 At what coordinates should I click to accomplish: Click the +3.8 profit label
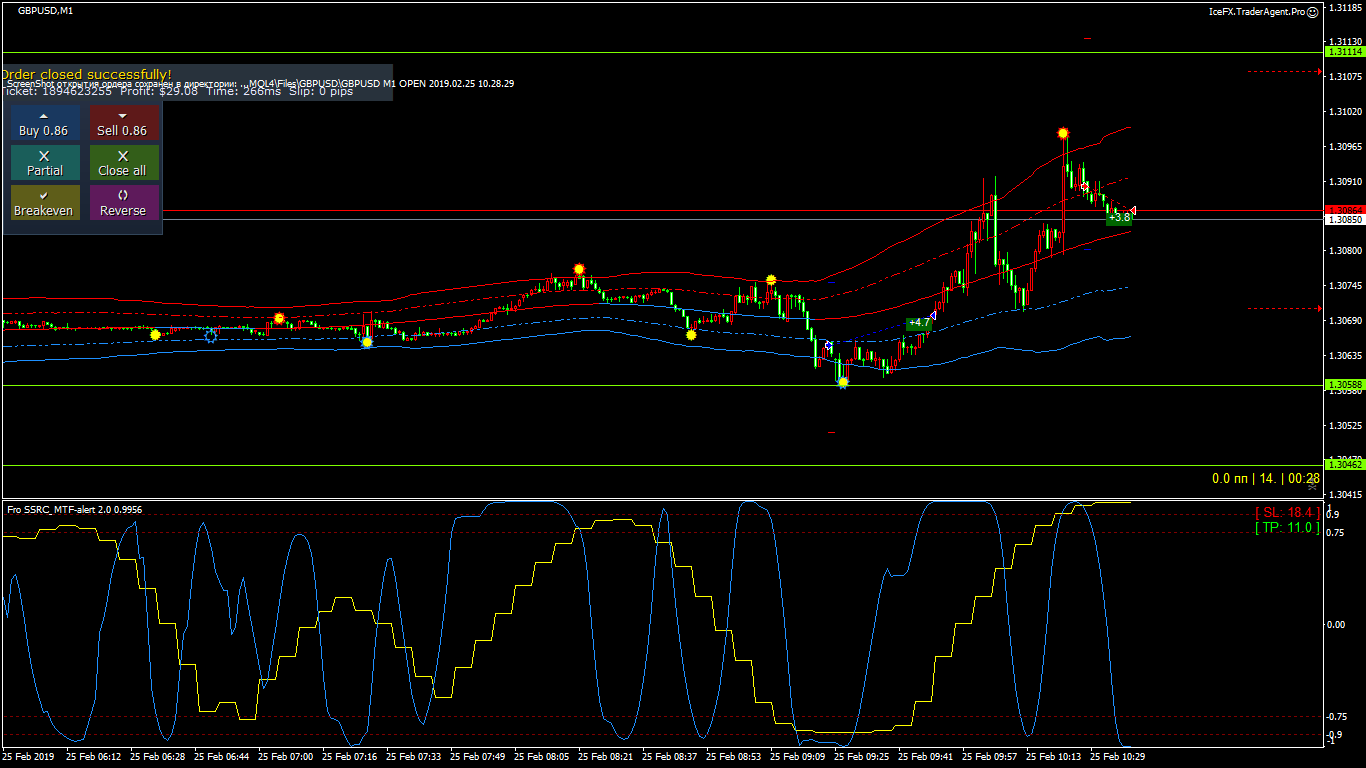(x=1119, y=217)
